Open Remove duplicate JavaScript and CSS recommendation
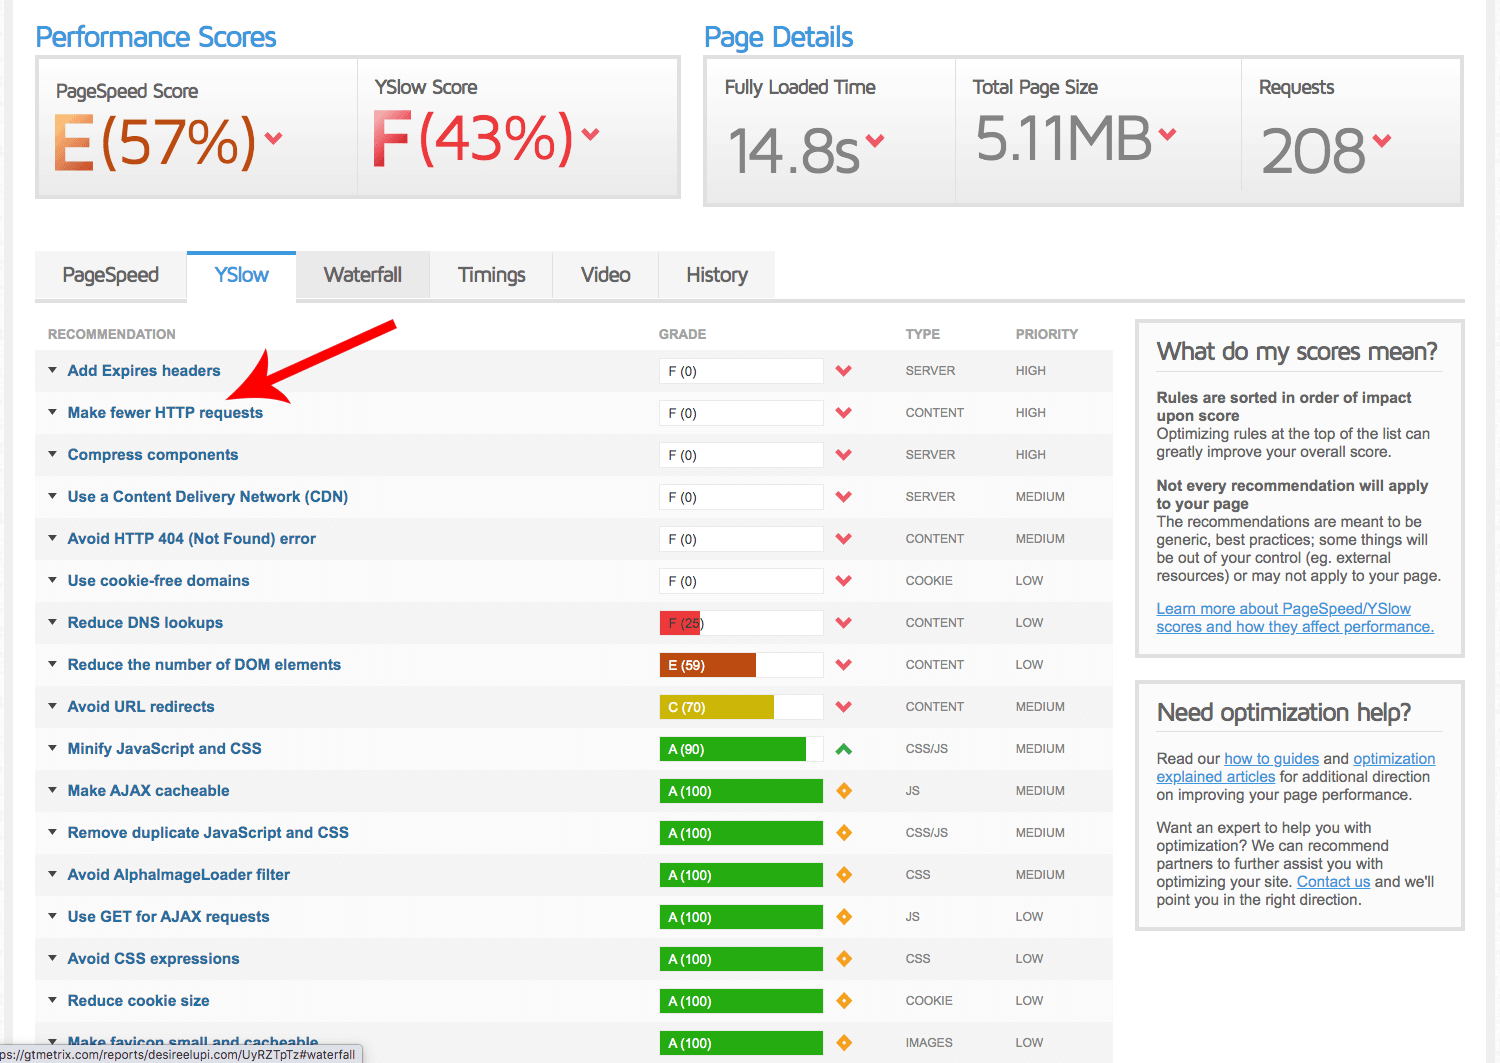The height and width of the screenshot is (1063, 1500). [208, 833]
